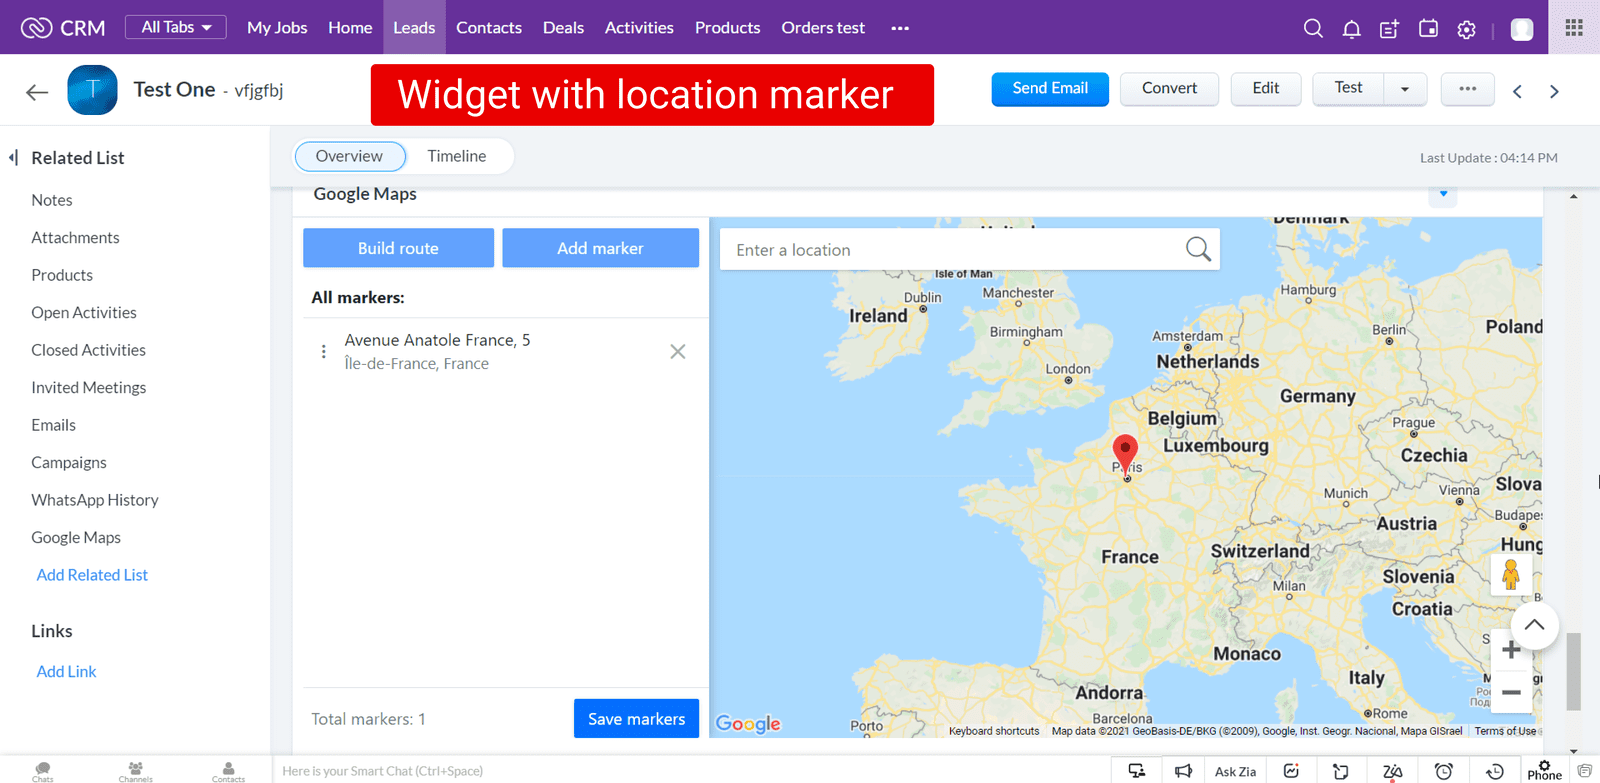Screen dimensions: 1600x783
Task: Click the Edit button
Action: [x=1265, y=88]
